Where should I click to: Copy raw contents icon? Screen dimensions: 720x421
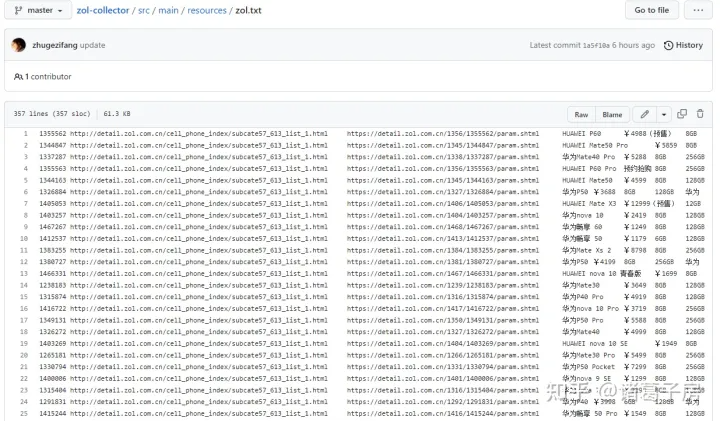point(682,113)
